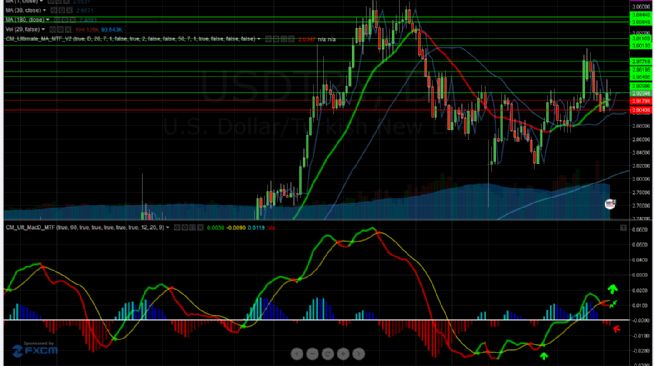Click the green MACD value 0.0039
This screenshot has width=654, height=366.
[216, 228]
